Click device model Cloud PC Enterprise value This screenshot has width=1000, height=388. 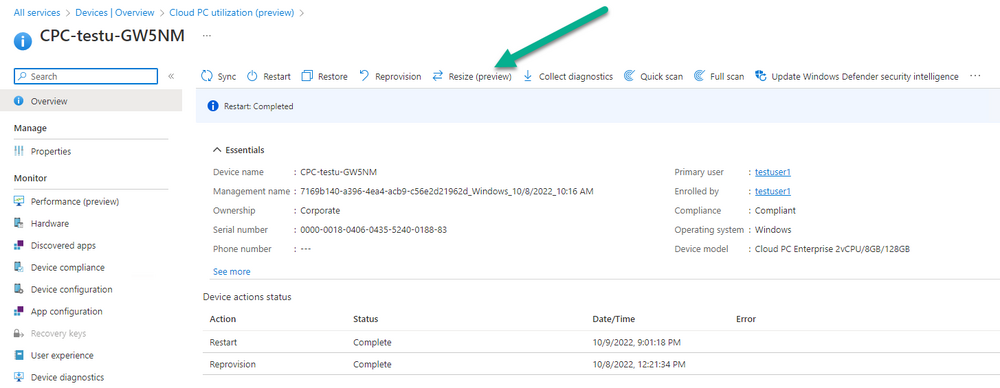pyautogui.click(x=832, y=249)
